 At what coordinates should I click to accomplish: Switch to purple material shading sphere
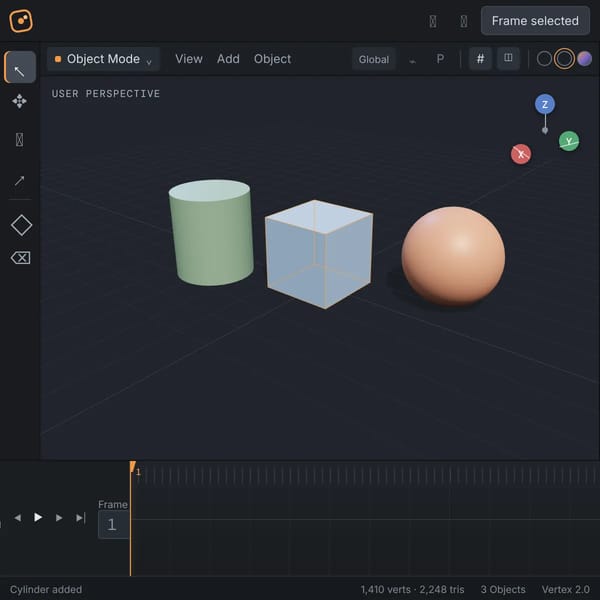pyautogui.click(x=584, y=59)
